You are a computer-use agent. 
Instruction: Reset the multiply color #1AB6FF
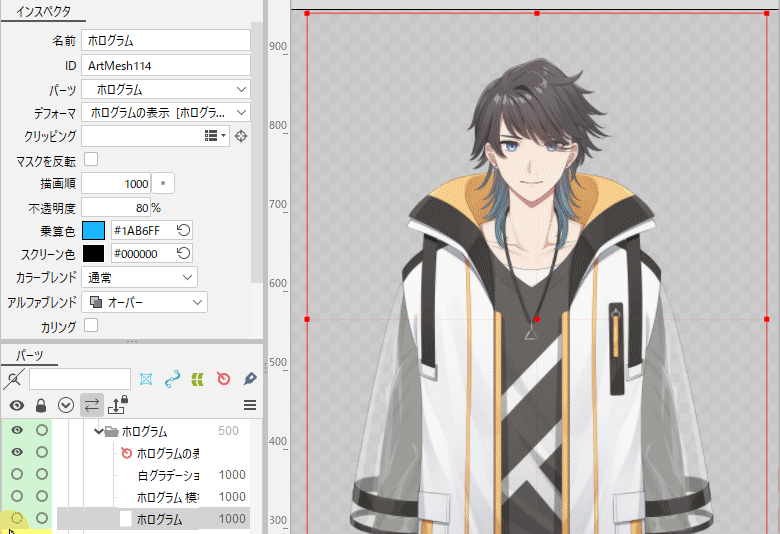point(183,230)
